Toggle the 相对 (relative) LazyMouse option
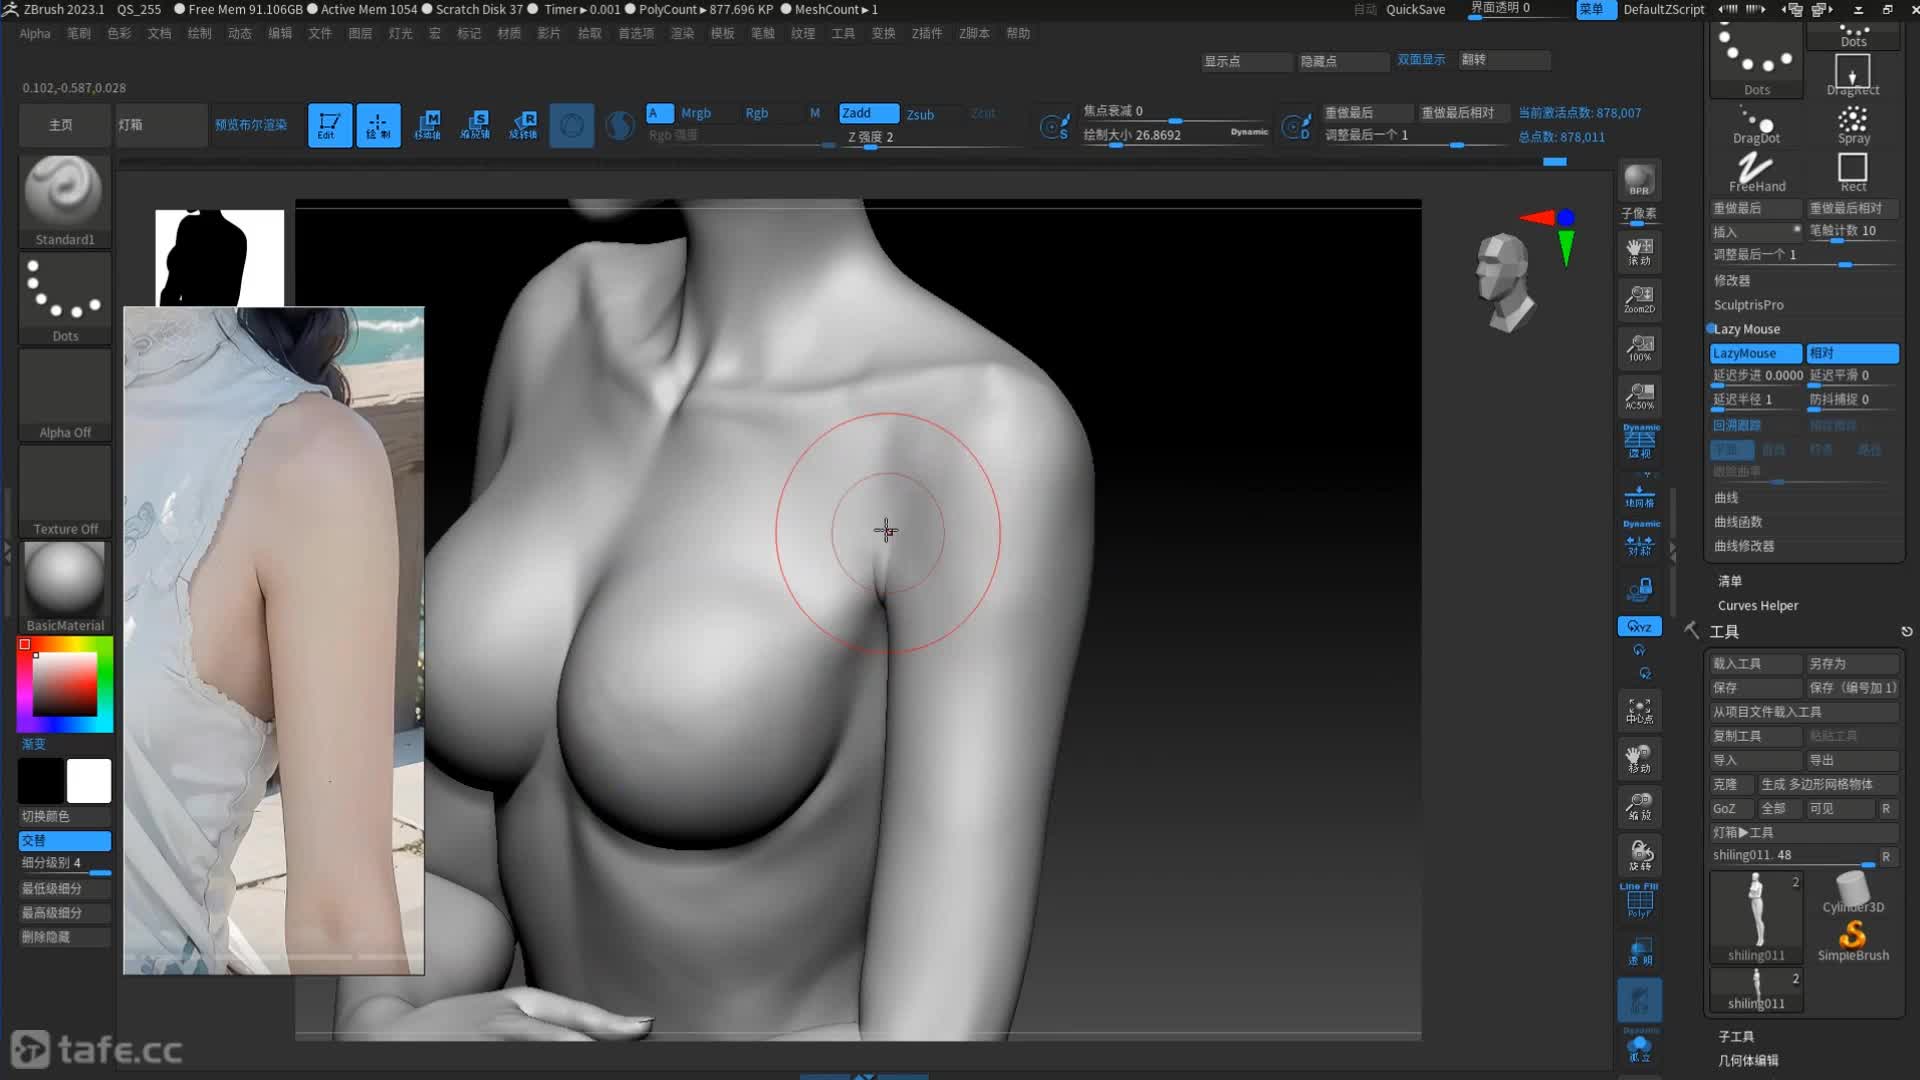The height and width of the screenshot is (1080, 1920). tap(1852, 353)
